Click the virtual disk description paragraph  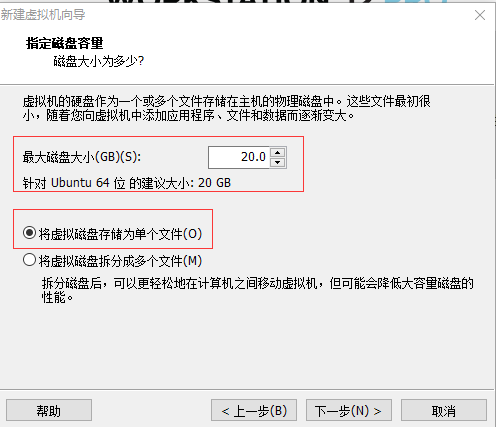point(227,108)
